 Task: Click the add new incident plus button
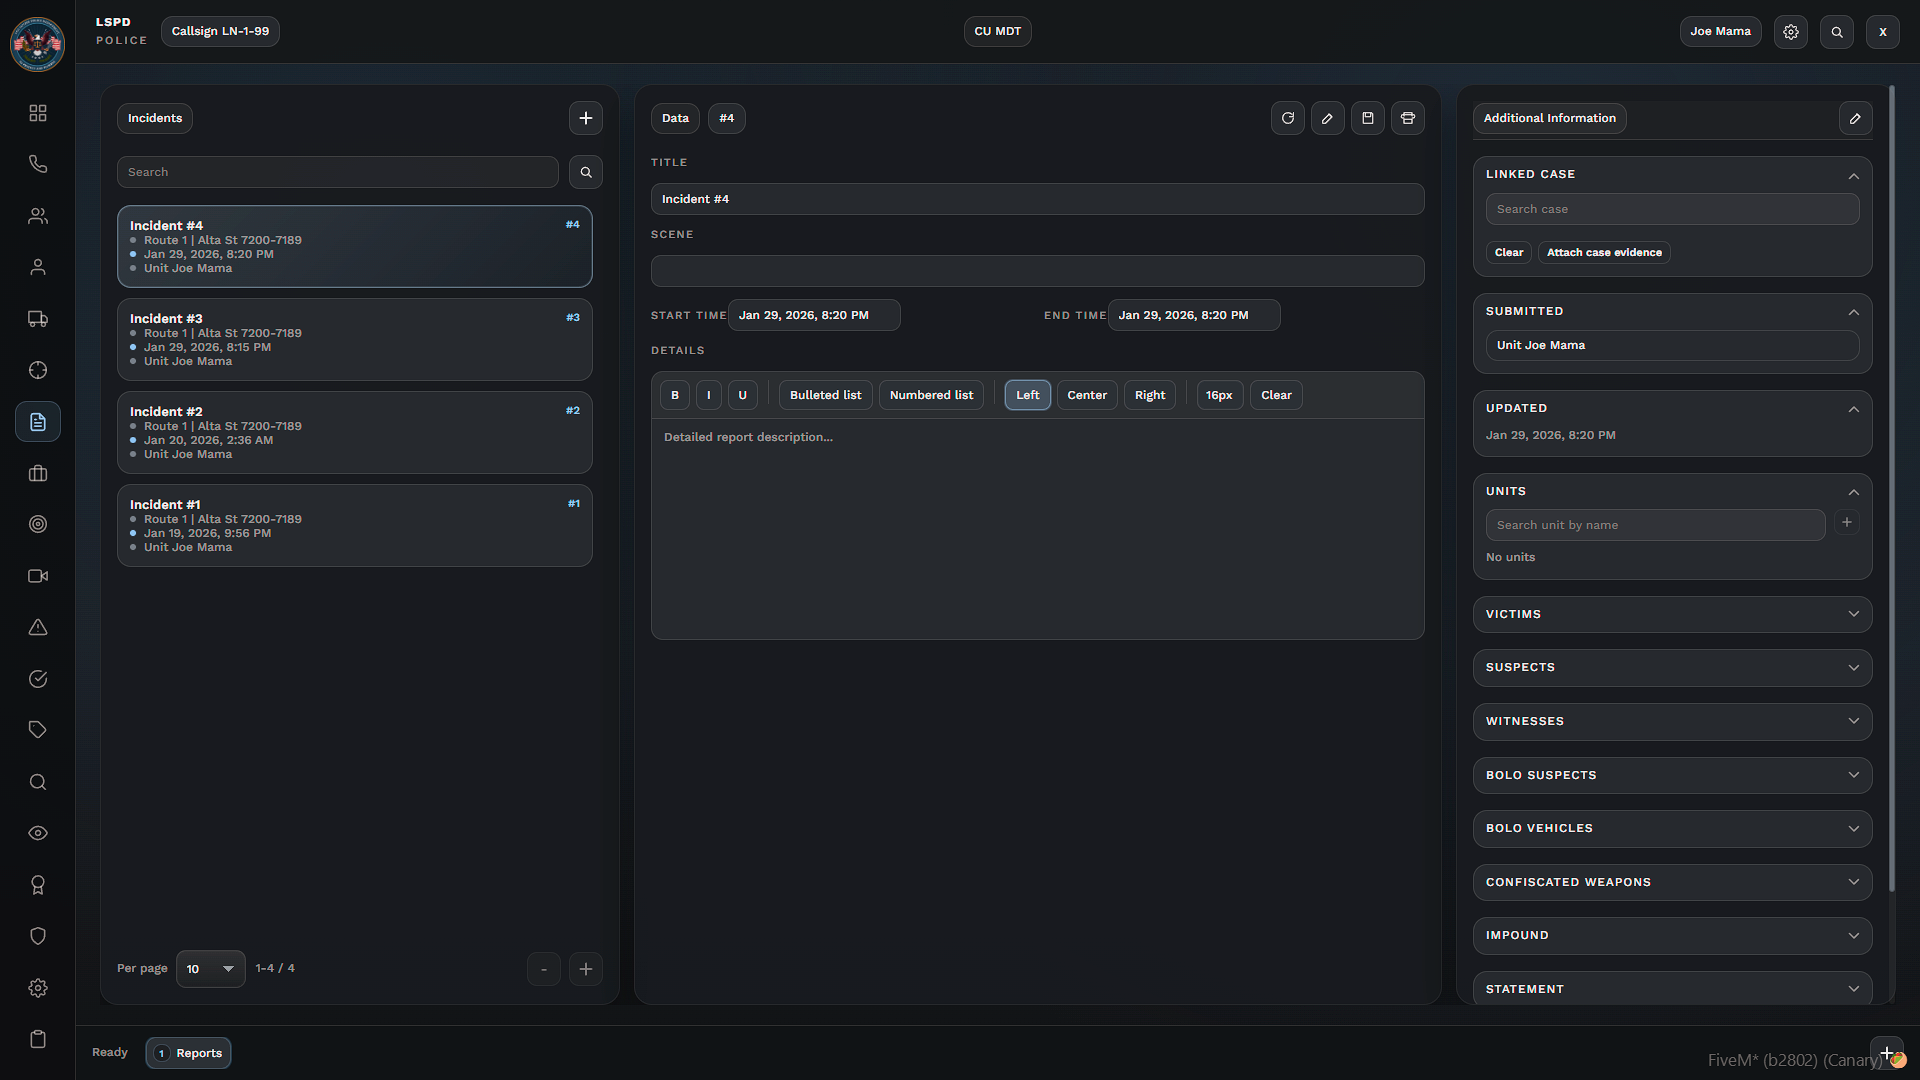[x=585, y=118]
